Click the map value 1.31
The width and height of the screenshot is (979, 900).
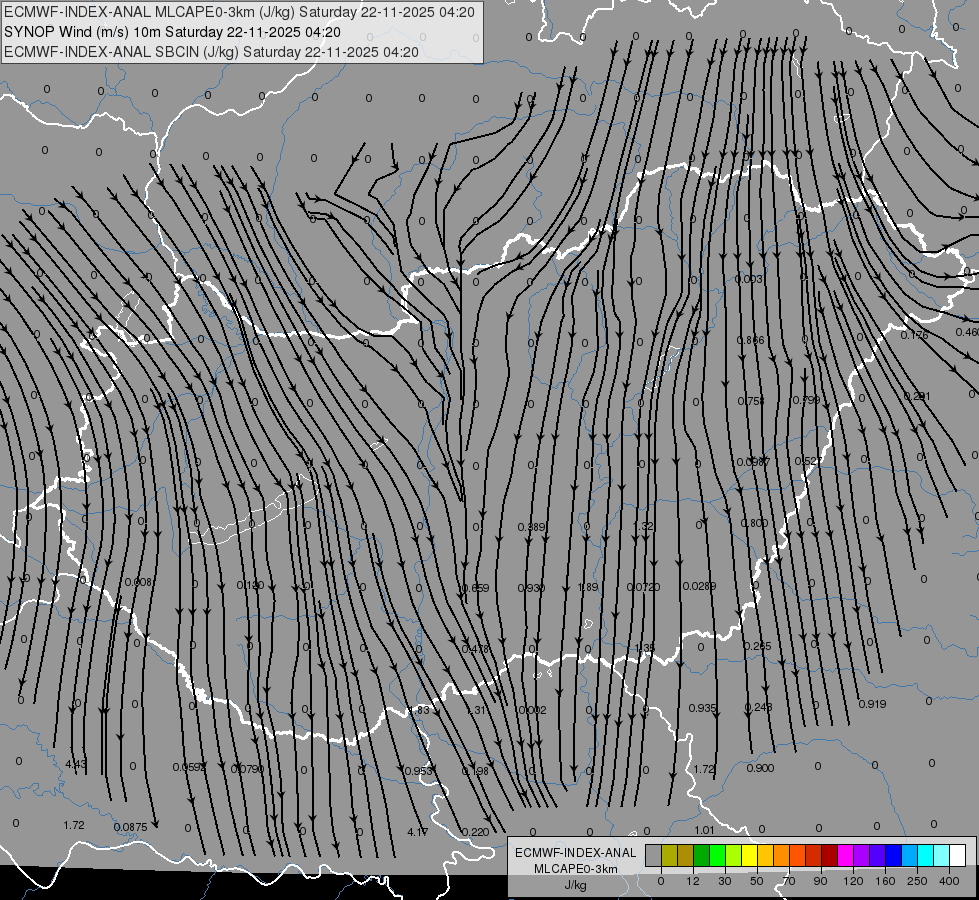coord(476,710)
